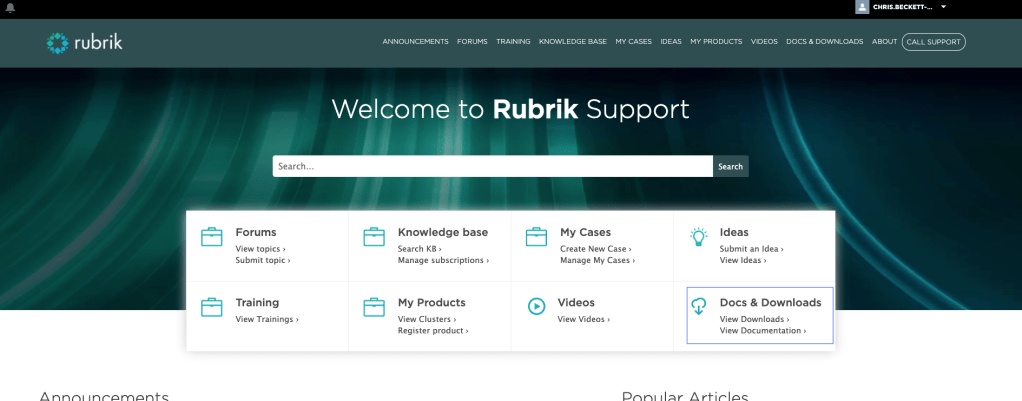Click the Ideas lightbulb icon
The image size is (1022, 401).
(698, 237)
